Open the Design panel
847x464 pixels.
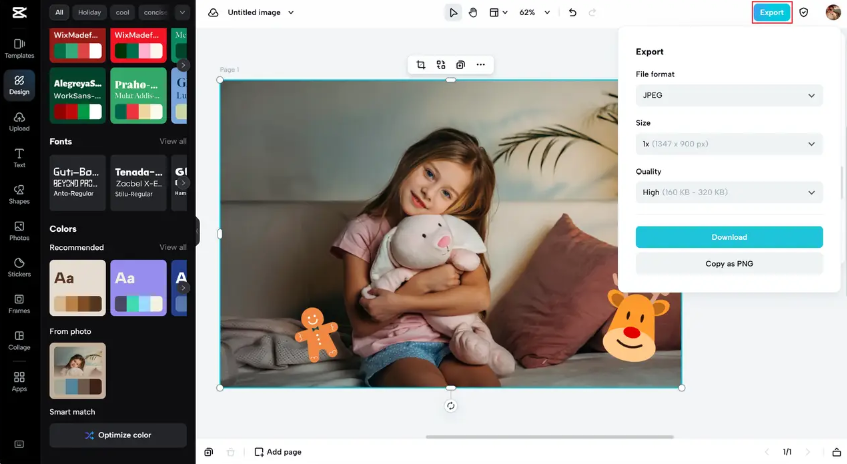pos(19,85)
